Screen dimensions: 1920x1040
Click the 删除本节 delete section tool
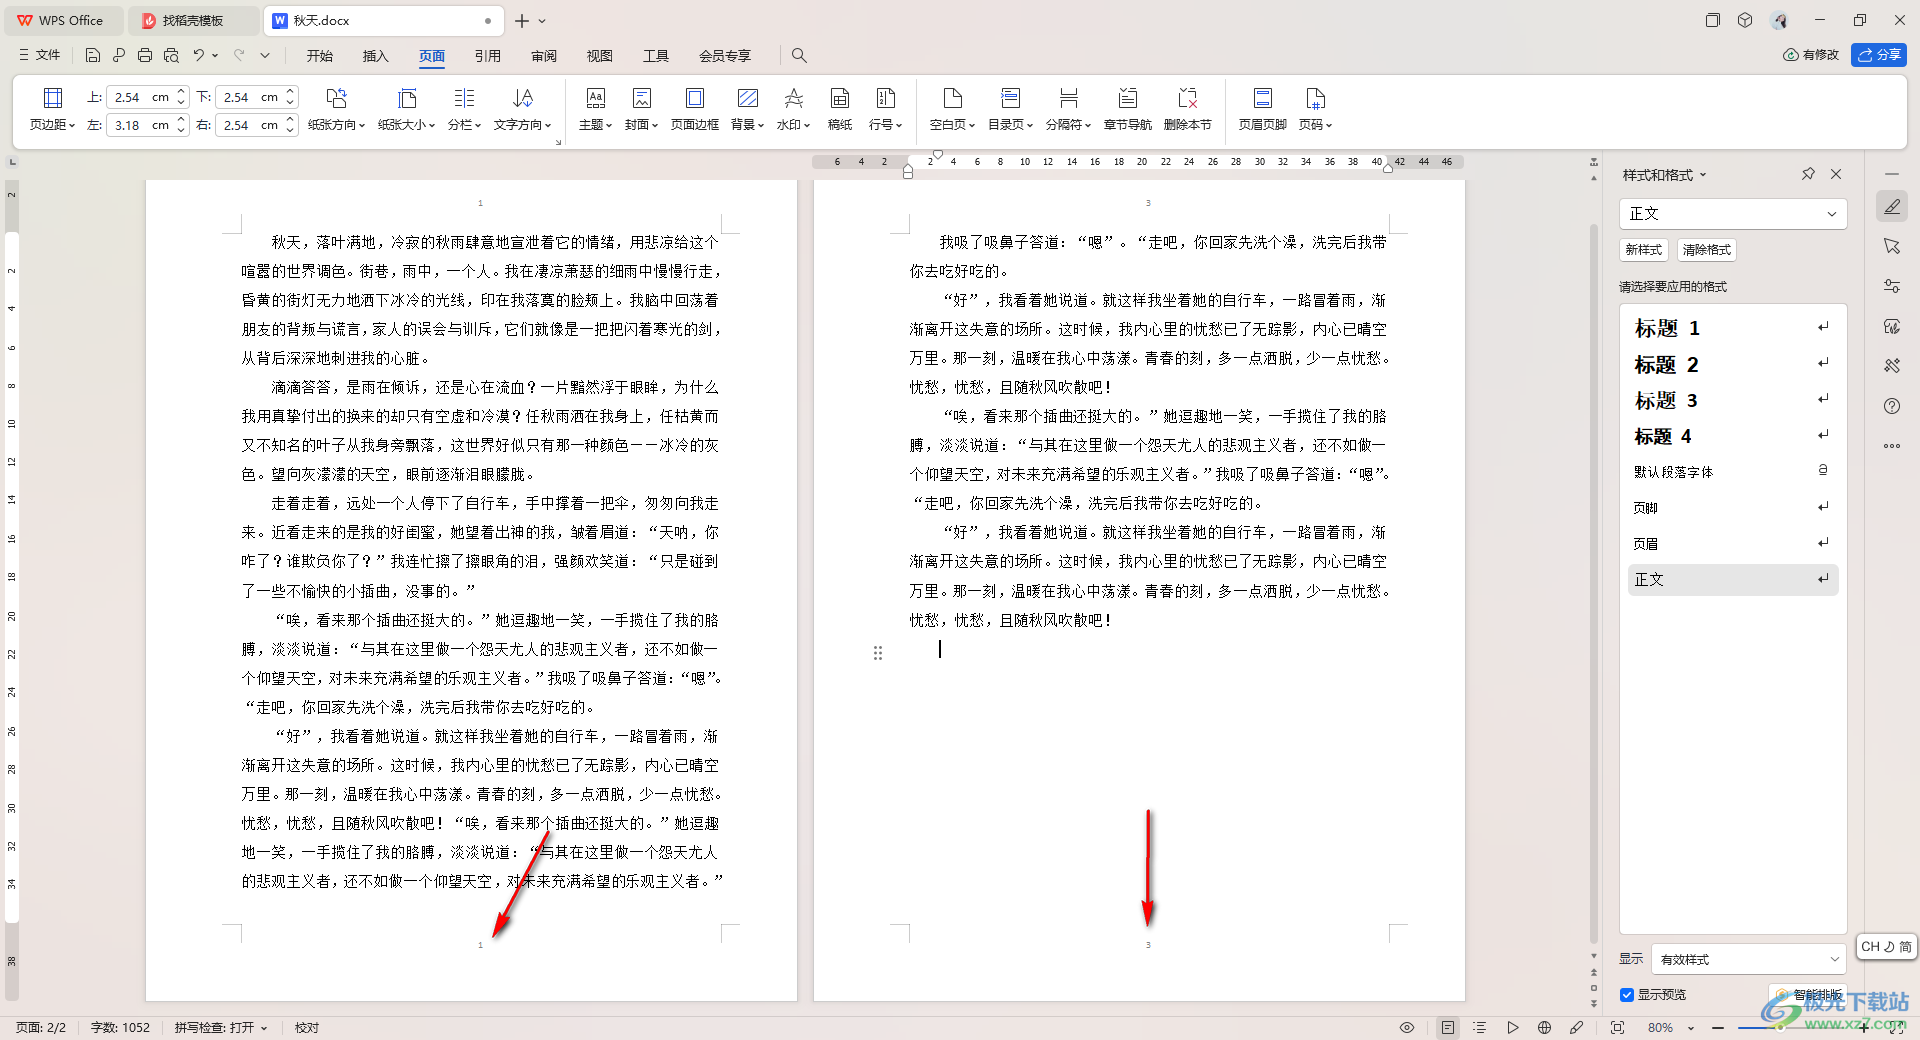click(1187, 109)
